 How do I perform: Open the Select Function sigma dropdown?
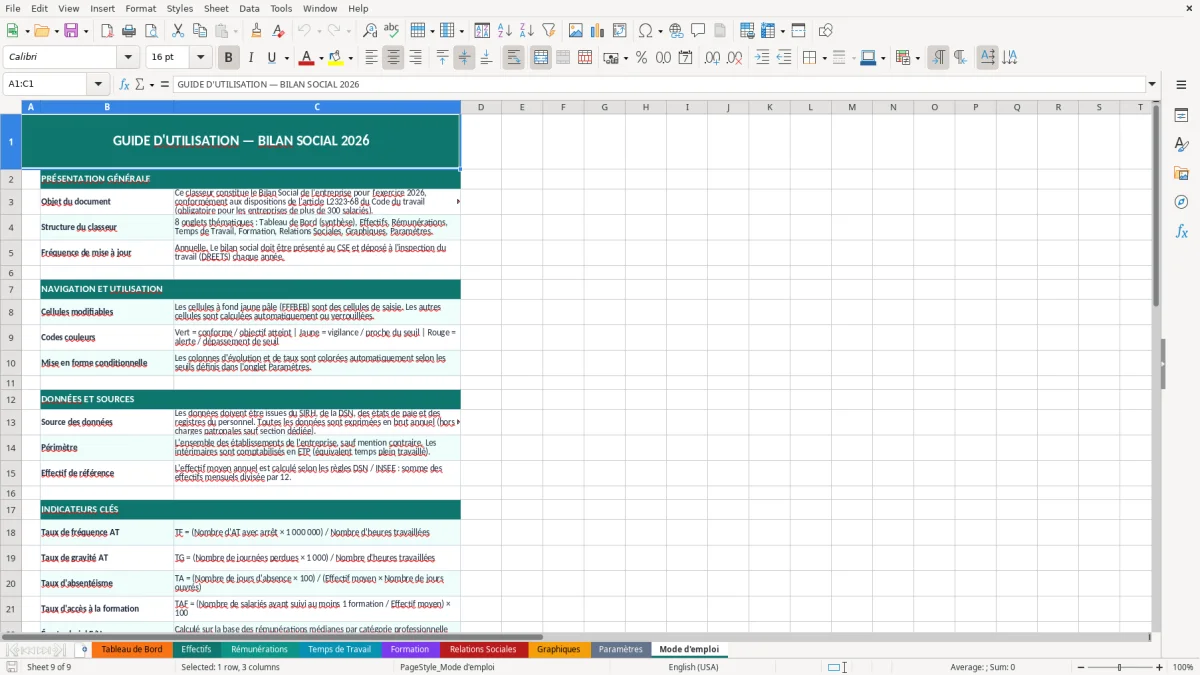click(x=152, y=84)
